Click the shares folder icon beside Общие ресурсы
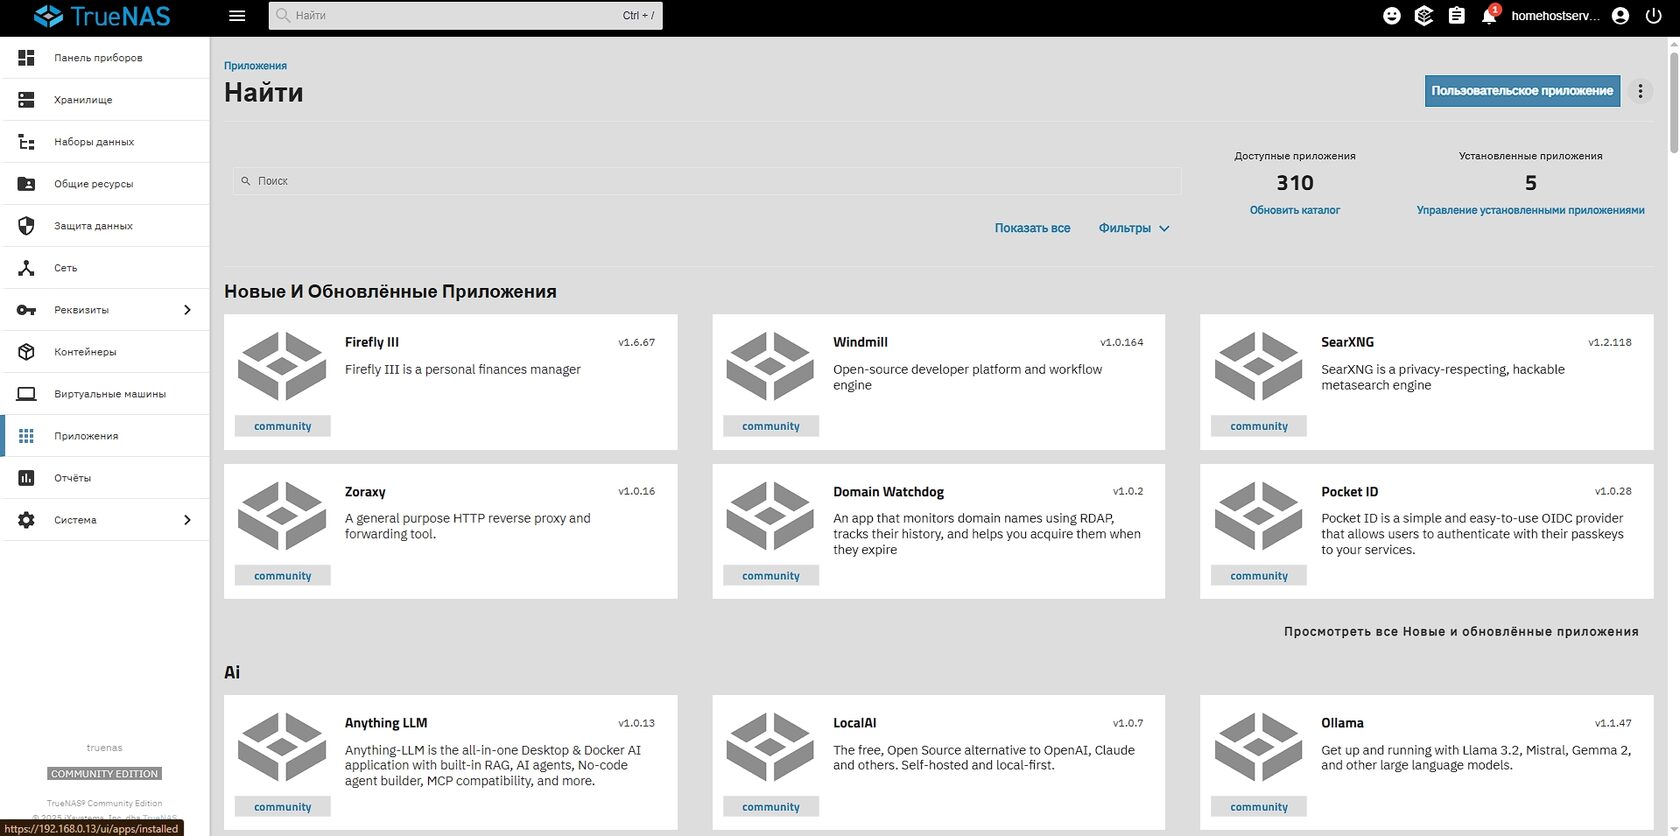 [x=27, y=184]
